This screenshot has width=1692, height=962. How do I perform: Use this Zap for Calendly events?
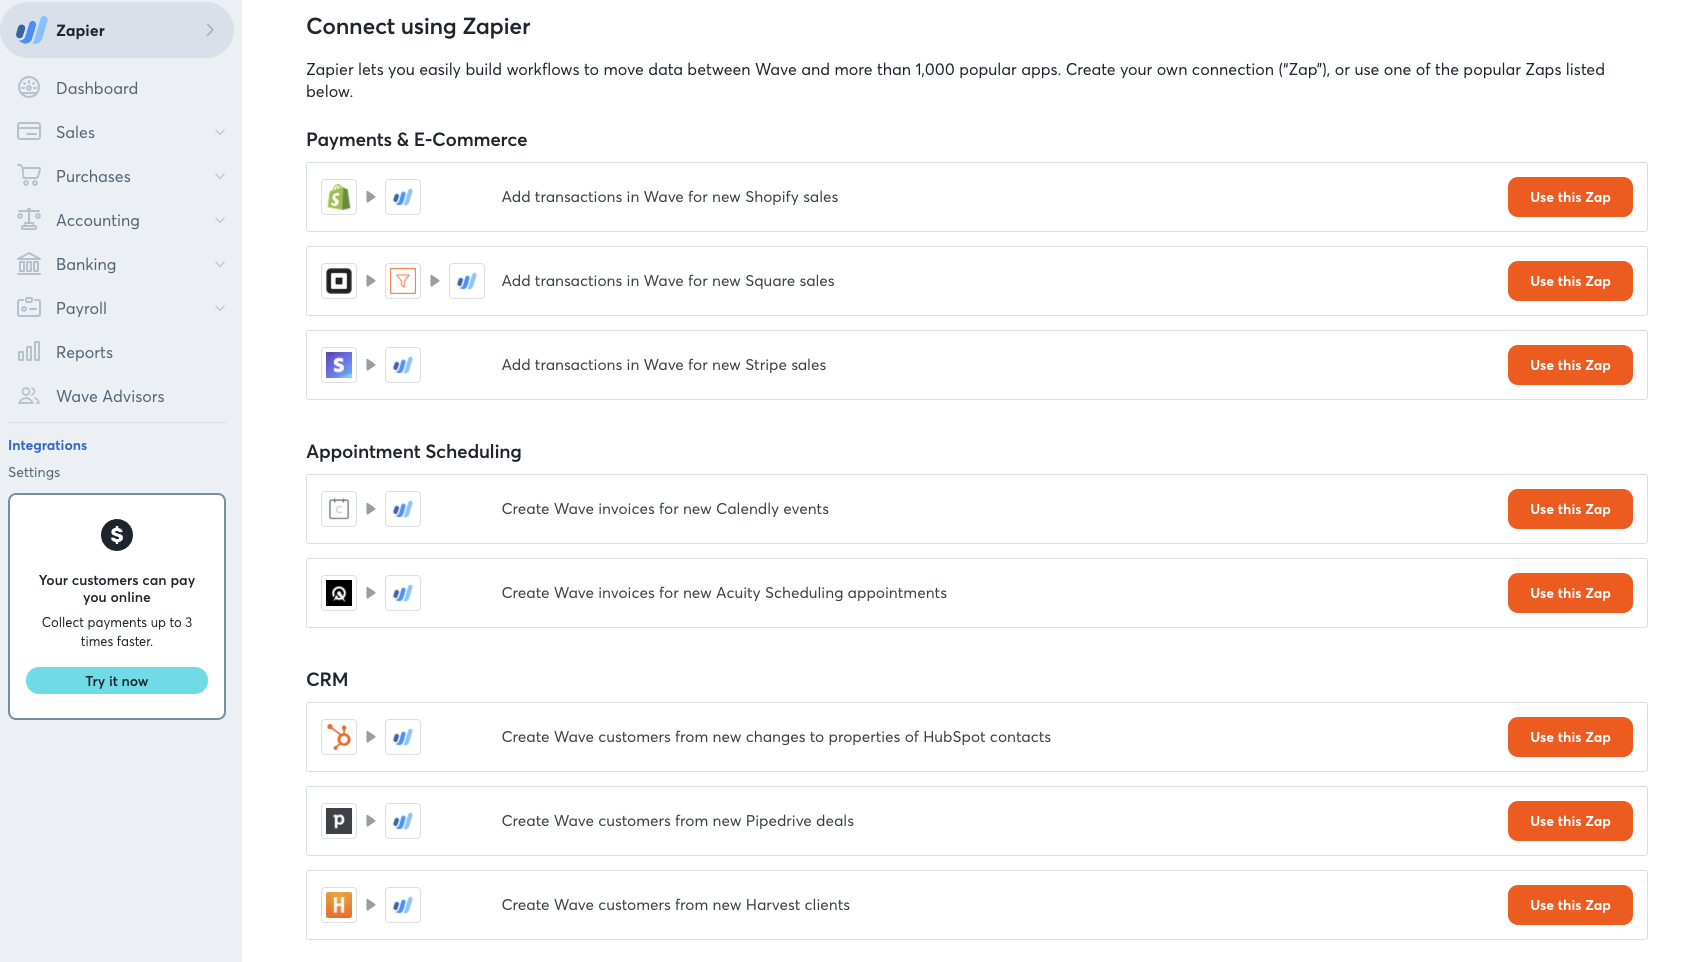[x=1570, y=509]
